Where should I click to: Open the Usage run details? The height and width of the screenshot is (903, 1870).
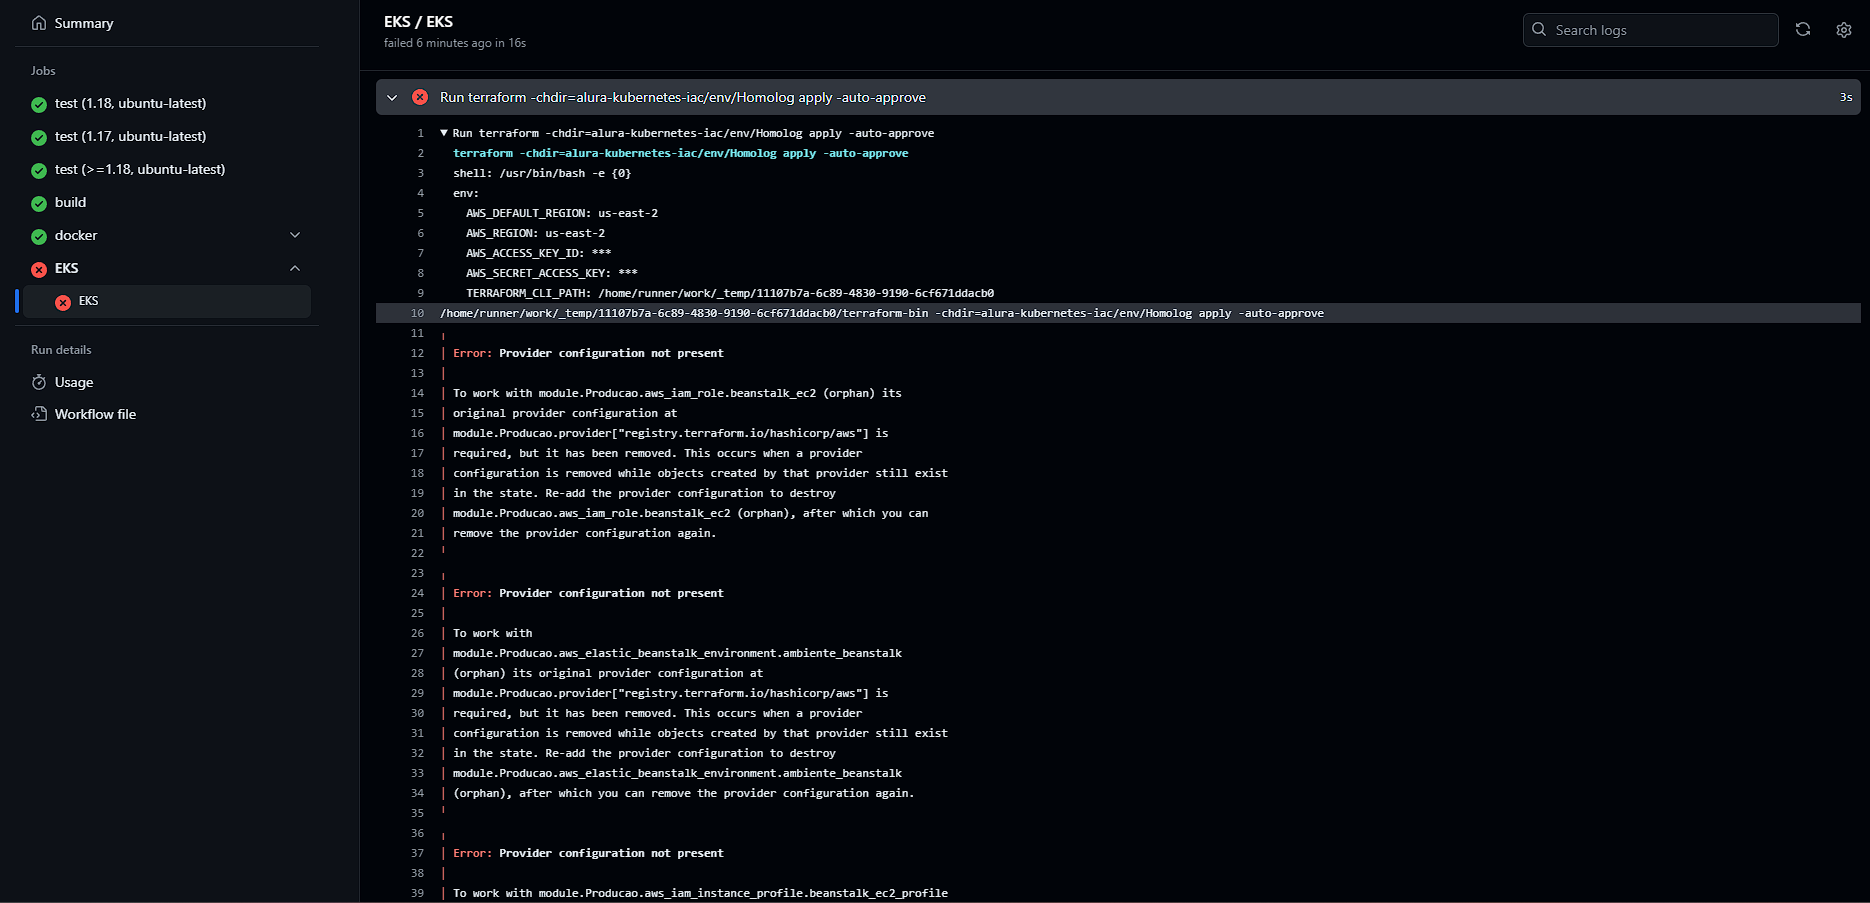(x=74, y=382)
